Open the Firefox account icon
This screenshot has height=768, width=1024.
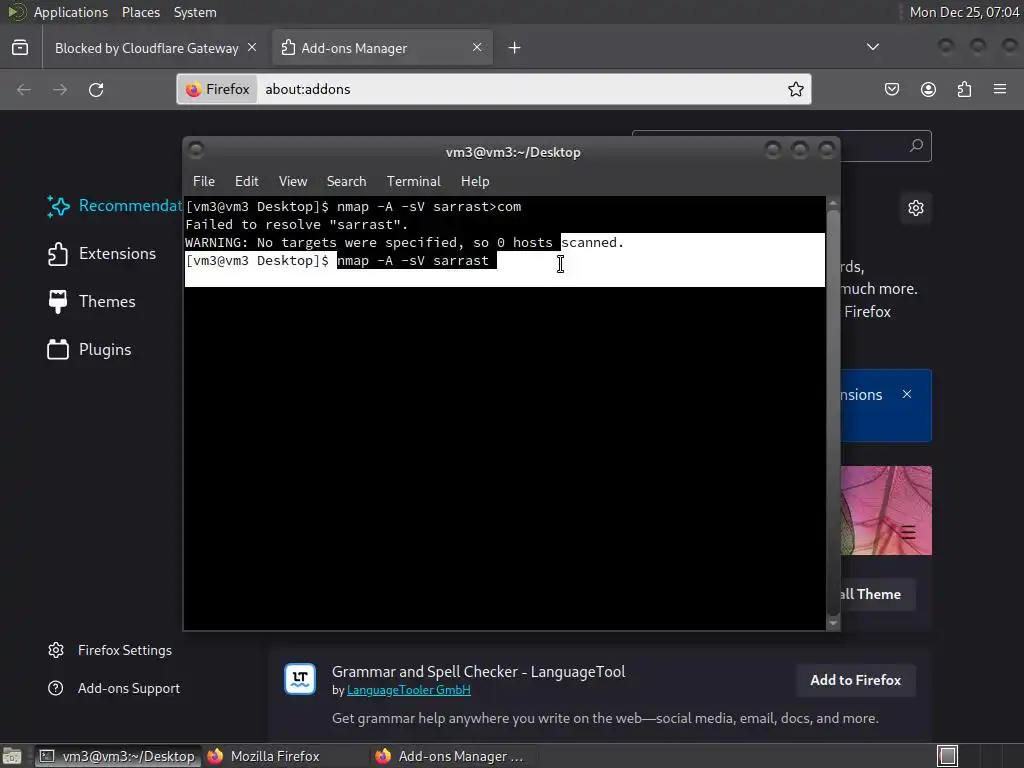click(928, 89)
